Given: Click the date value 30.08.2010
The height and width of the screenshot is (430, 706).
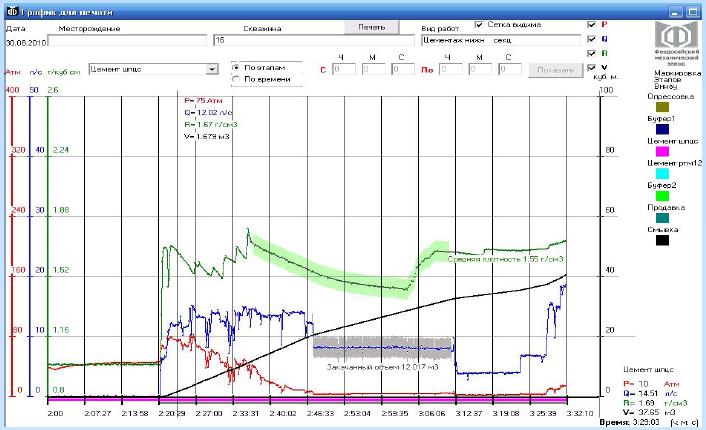Looking at the screenshot, I should pos(26,43).
